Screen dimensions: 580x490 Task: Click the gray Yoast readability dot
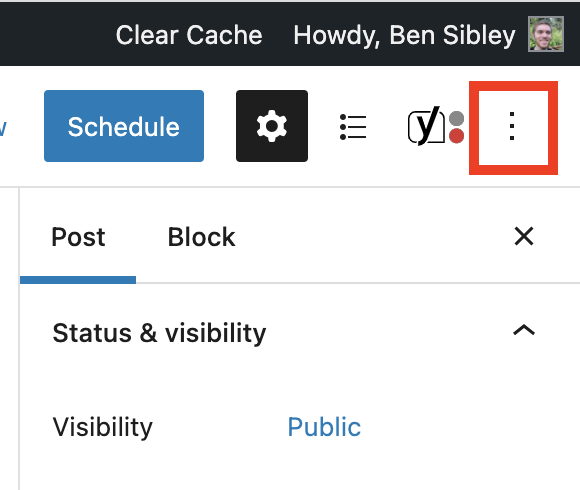(x=456, y=118)
